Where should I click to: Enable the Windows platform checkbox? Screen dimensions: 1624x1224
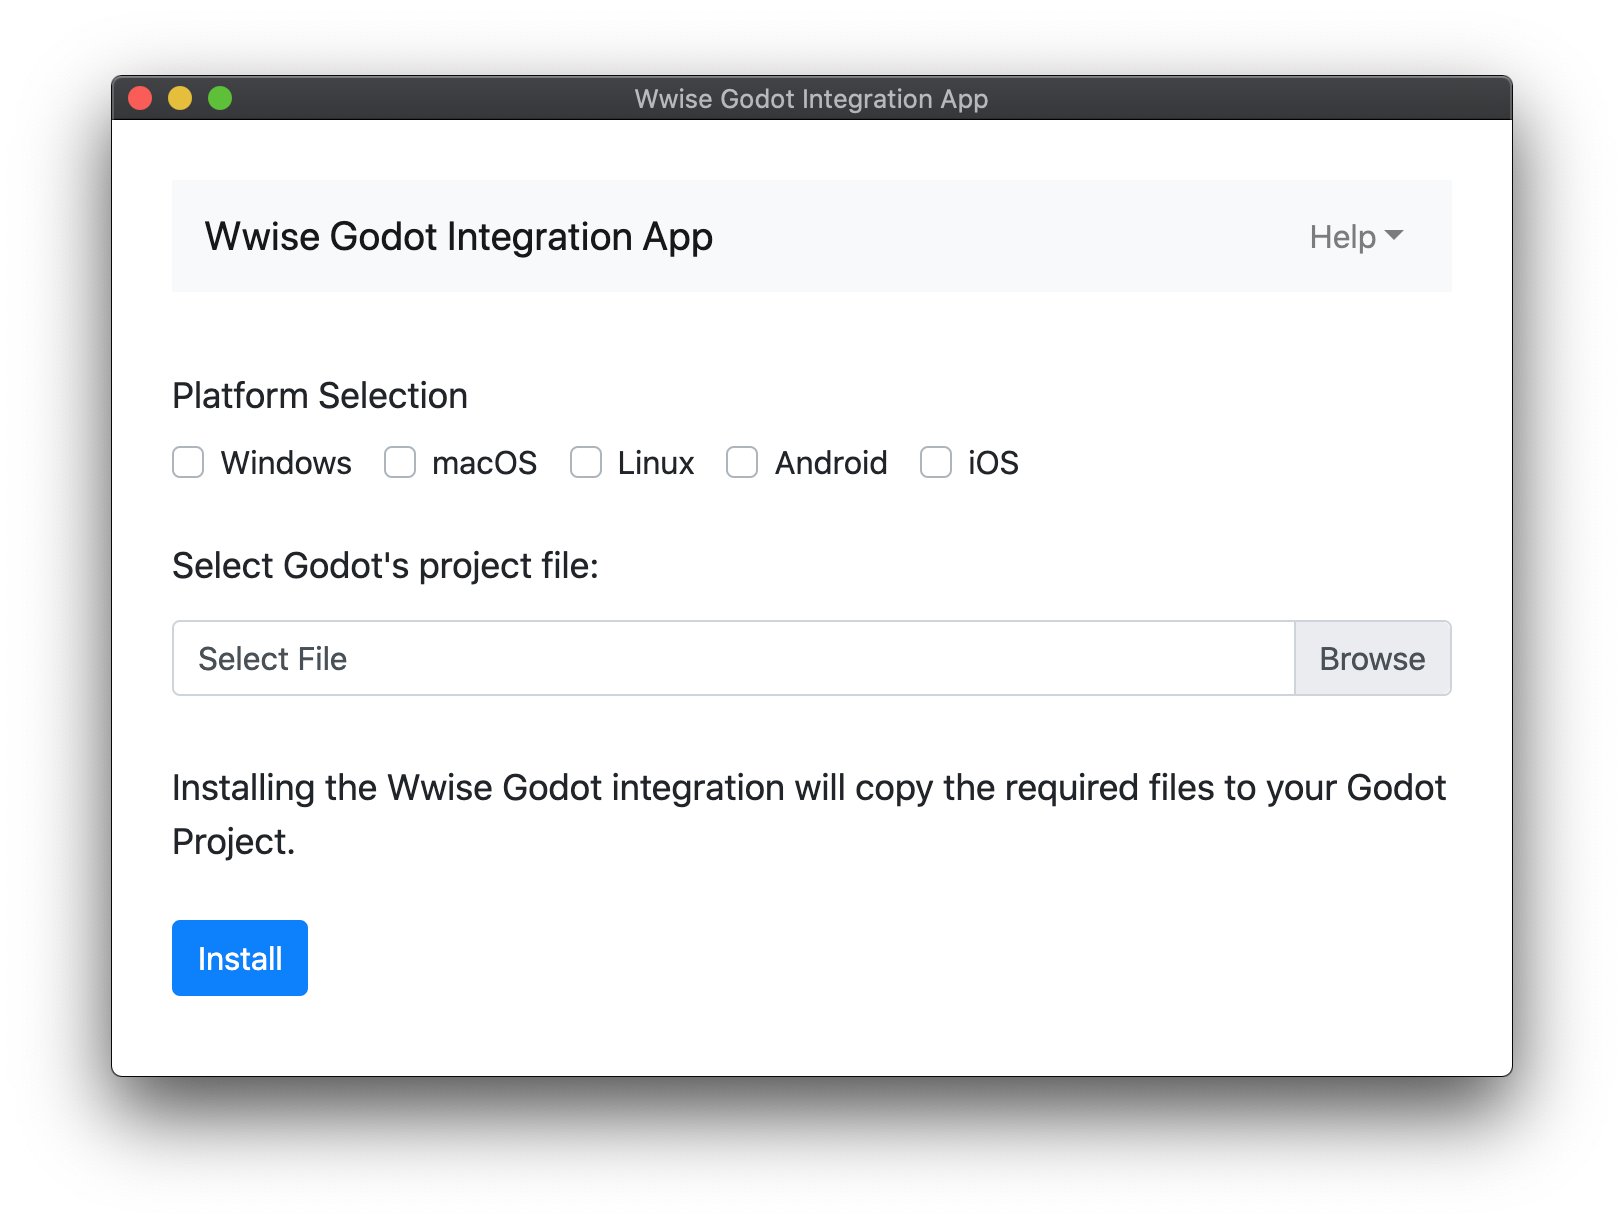188,462
